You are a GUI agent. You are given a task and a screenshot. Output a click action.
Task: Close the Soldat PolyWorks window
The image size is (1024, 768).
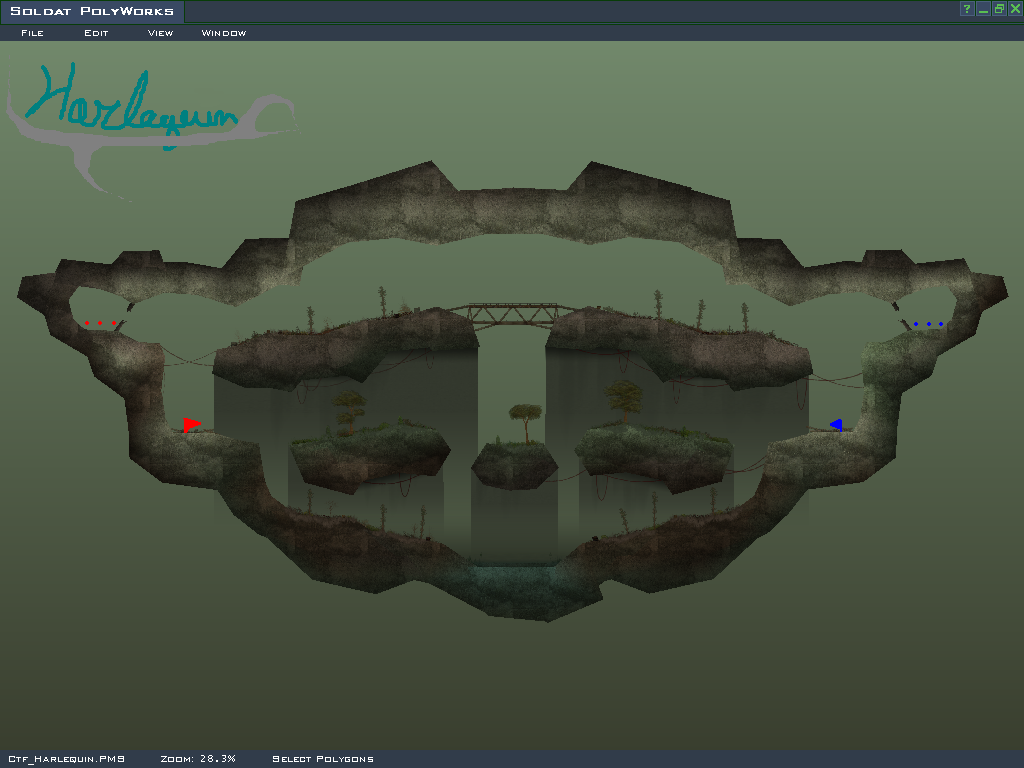1015,9
